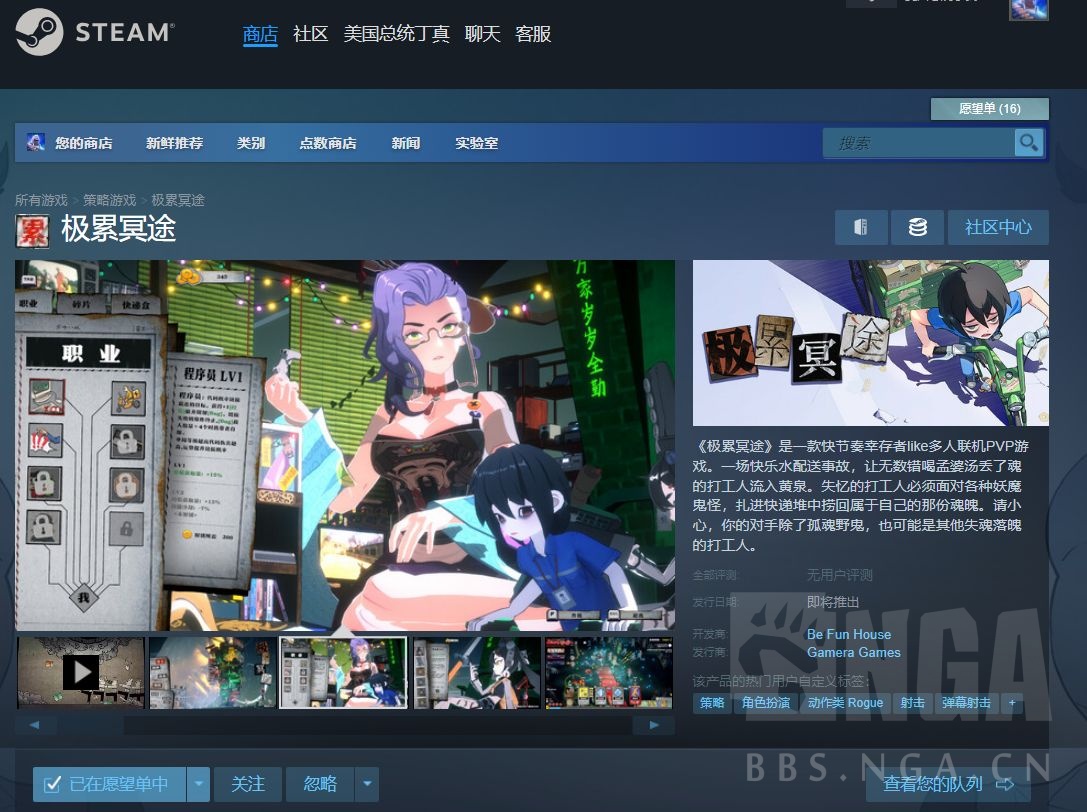The width and height of the screenshot is (1087, 812).
Task: Expand the dropdown arrow next to 忽略
Action: click(x=367, y=784)
